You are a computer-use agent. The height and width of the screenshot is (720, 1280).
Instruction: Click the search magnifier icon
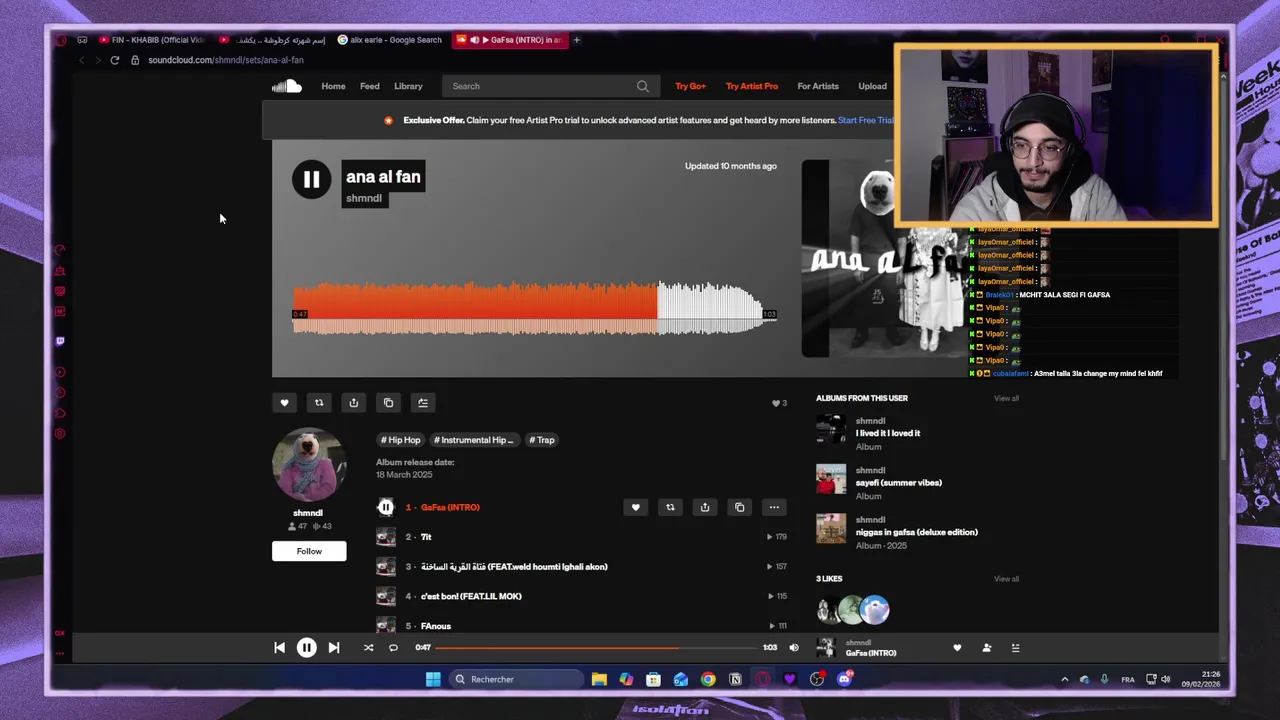point(643,86)
